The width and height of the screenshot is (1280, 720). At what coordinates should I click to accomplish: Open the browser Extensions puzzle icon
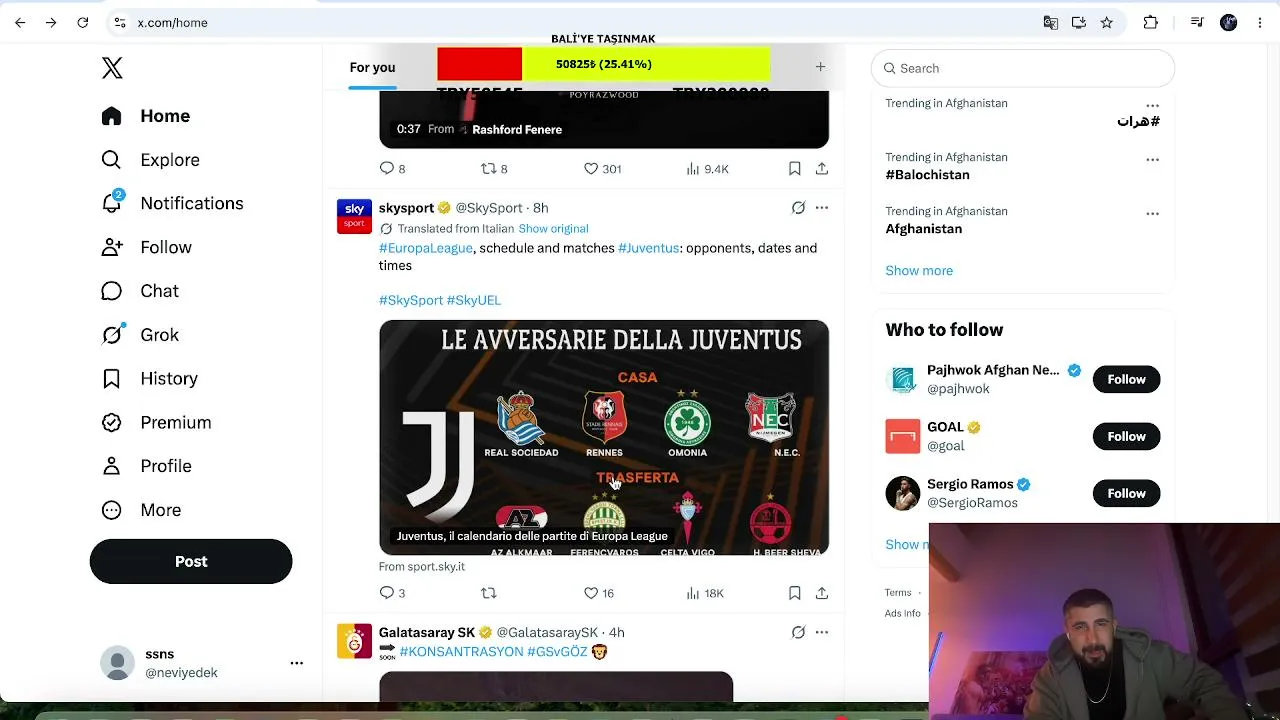coord(1151,22)
